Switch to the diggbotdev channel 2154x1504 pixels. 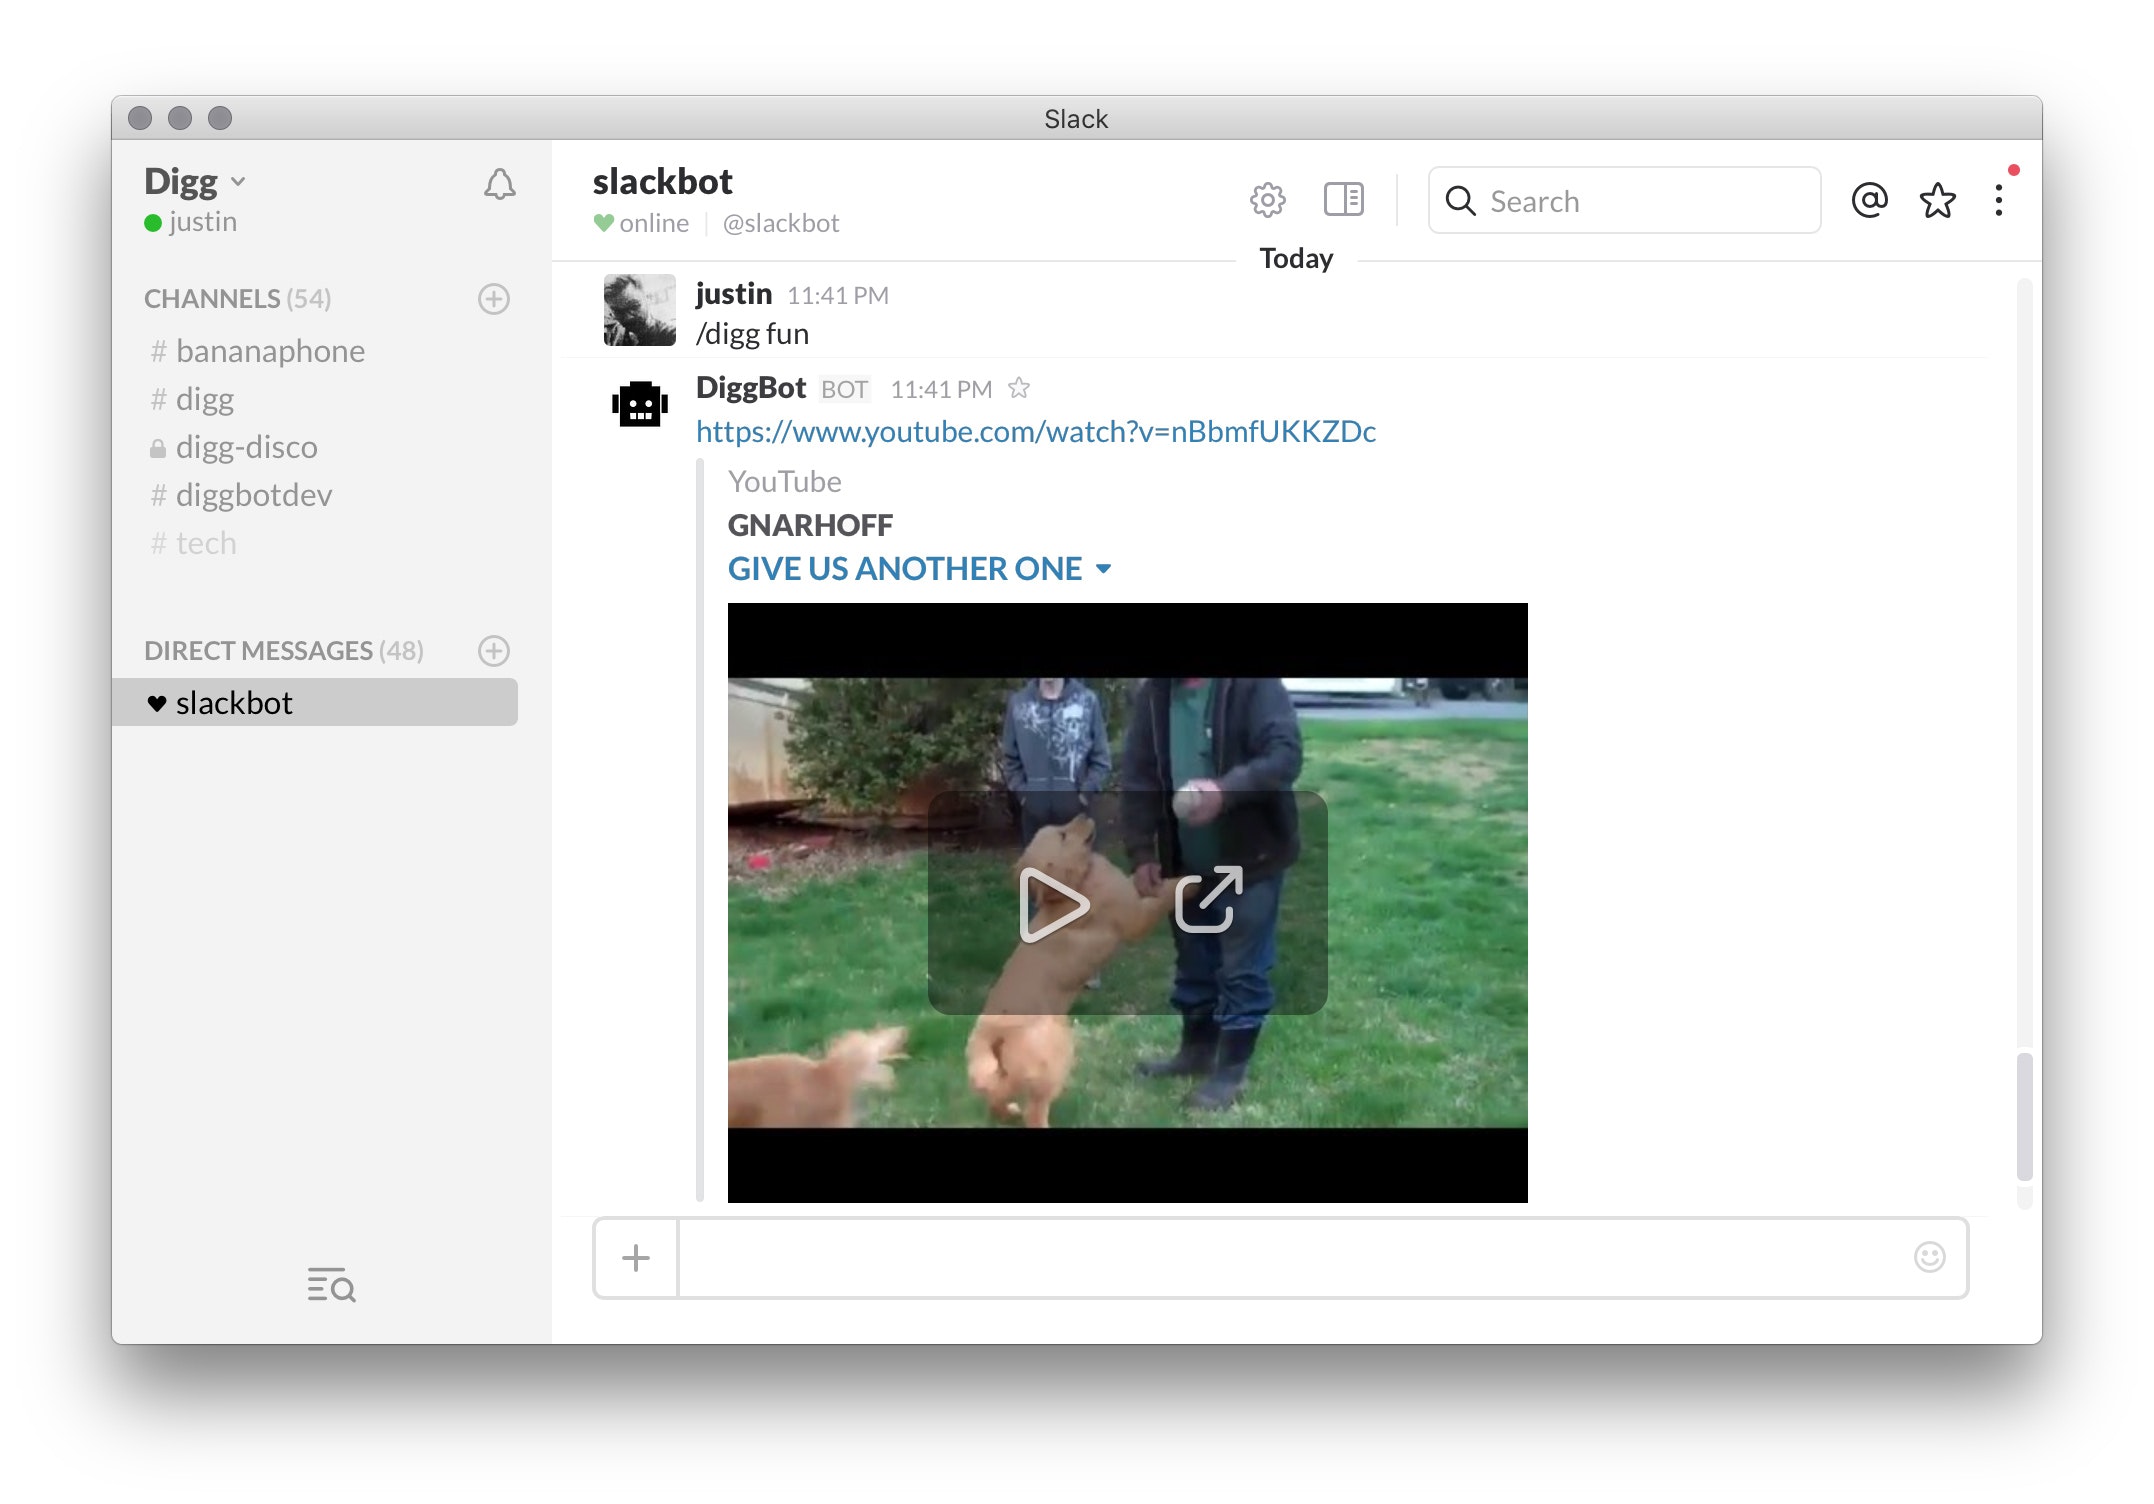253,495
